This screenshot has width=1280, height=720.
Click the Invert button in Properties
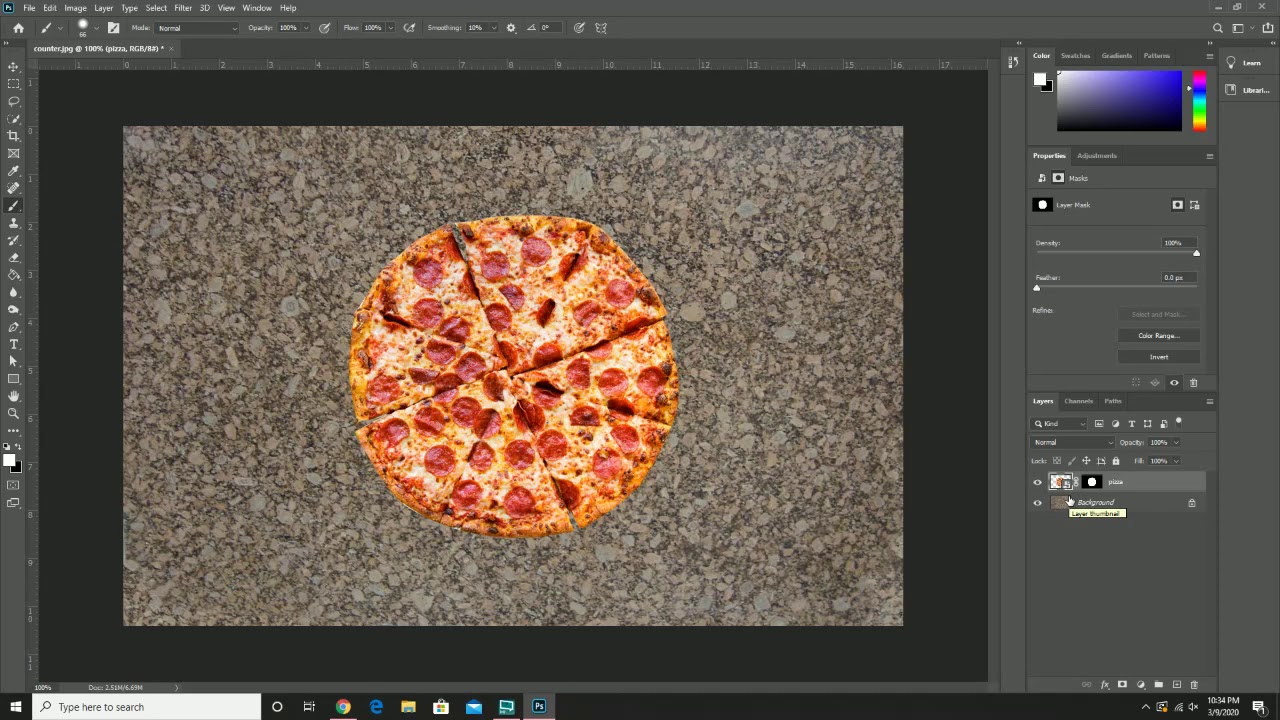pos(1158,357)
